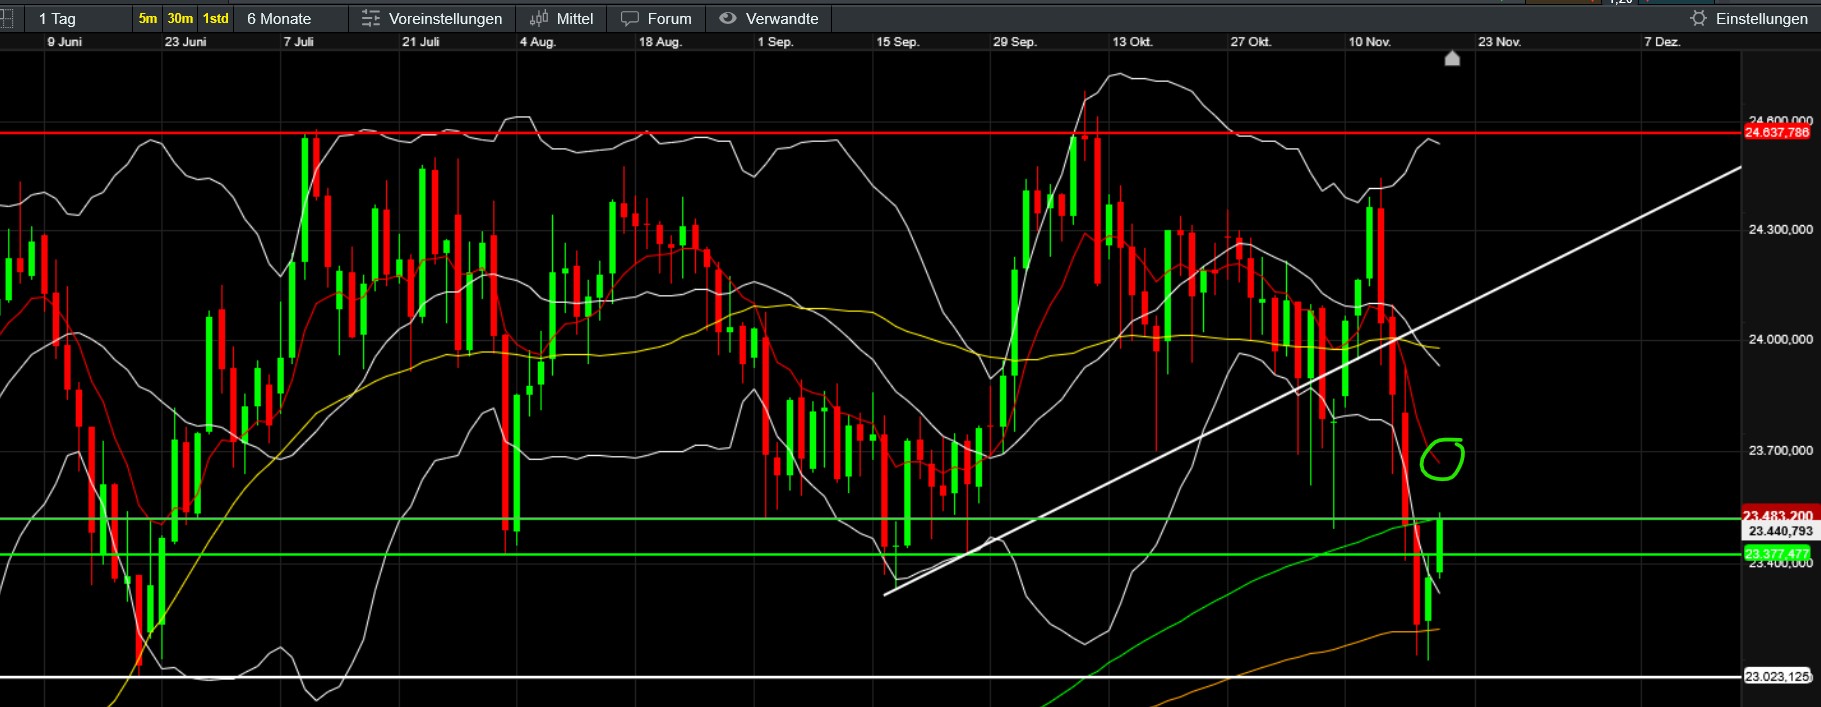Switch to the 30m quick interval
The image size is (1821, 707).
pos(180,18)
